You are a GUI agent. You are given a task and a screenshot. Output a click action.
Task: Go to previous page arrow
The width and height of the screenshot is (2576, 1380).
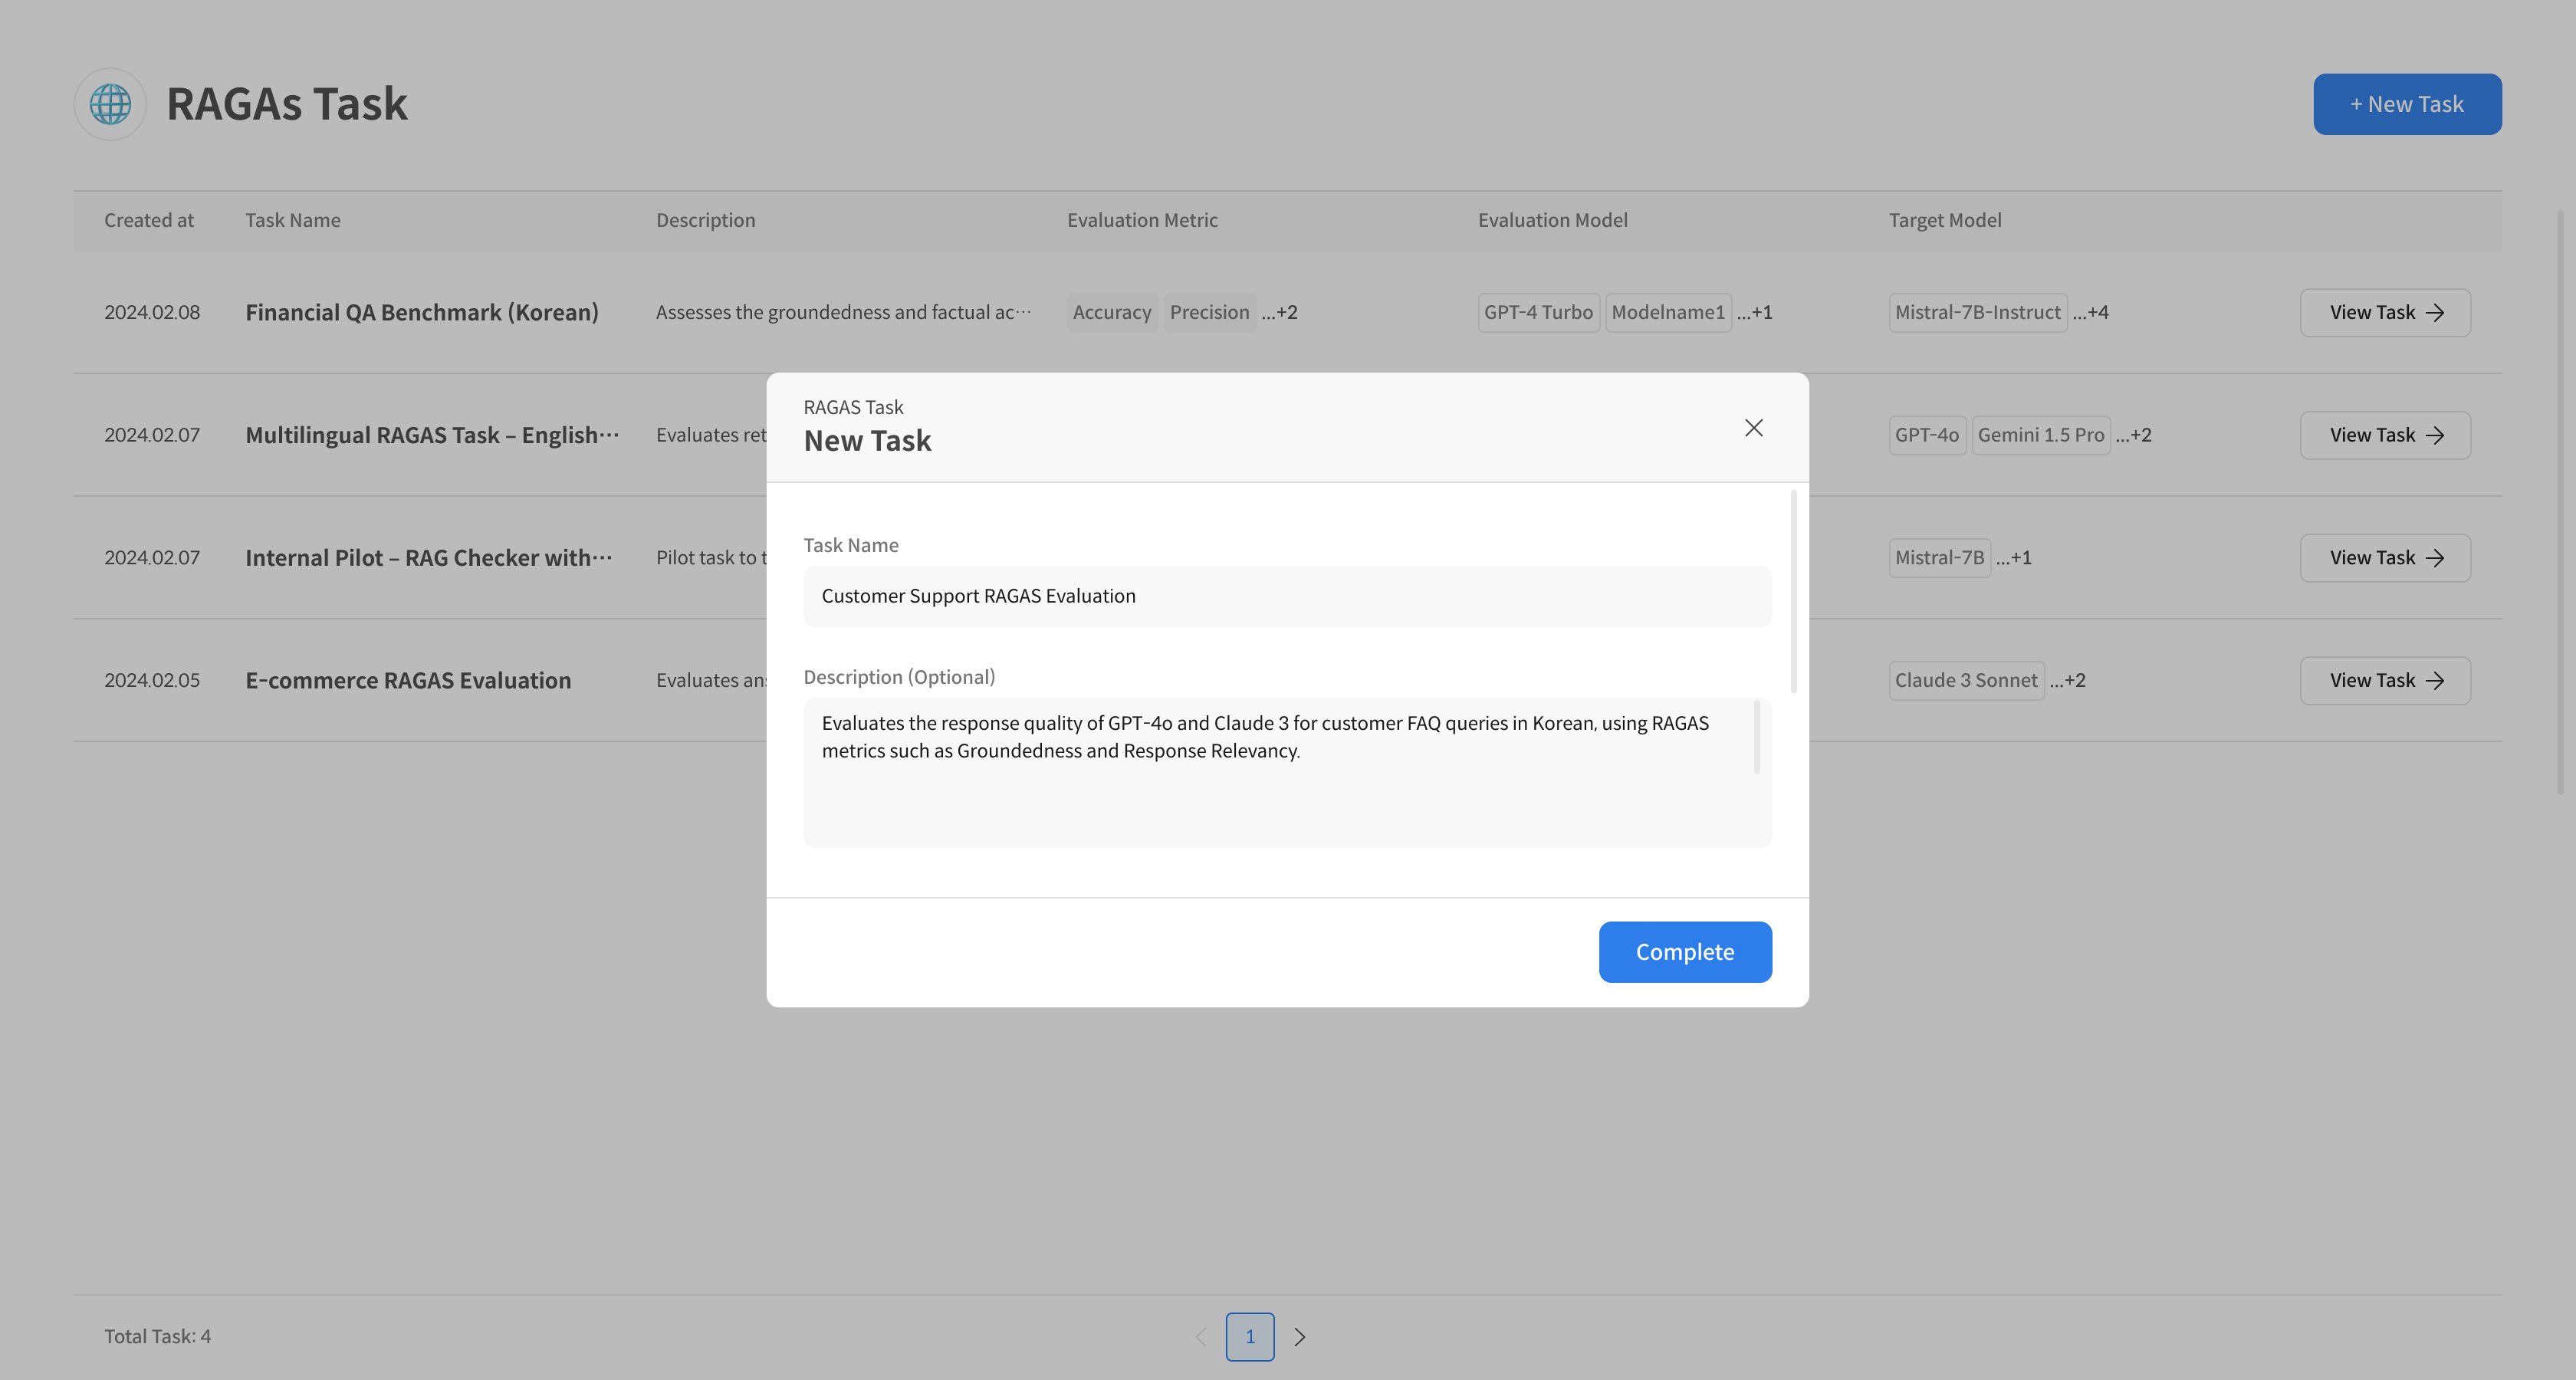[x=1201, y=1337]
